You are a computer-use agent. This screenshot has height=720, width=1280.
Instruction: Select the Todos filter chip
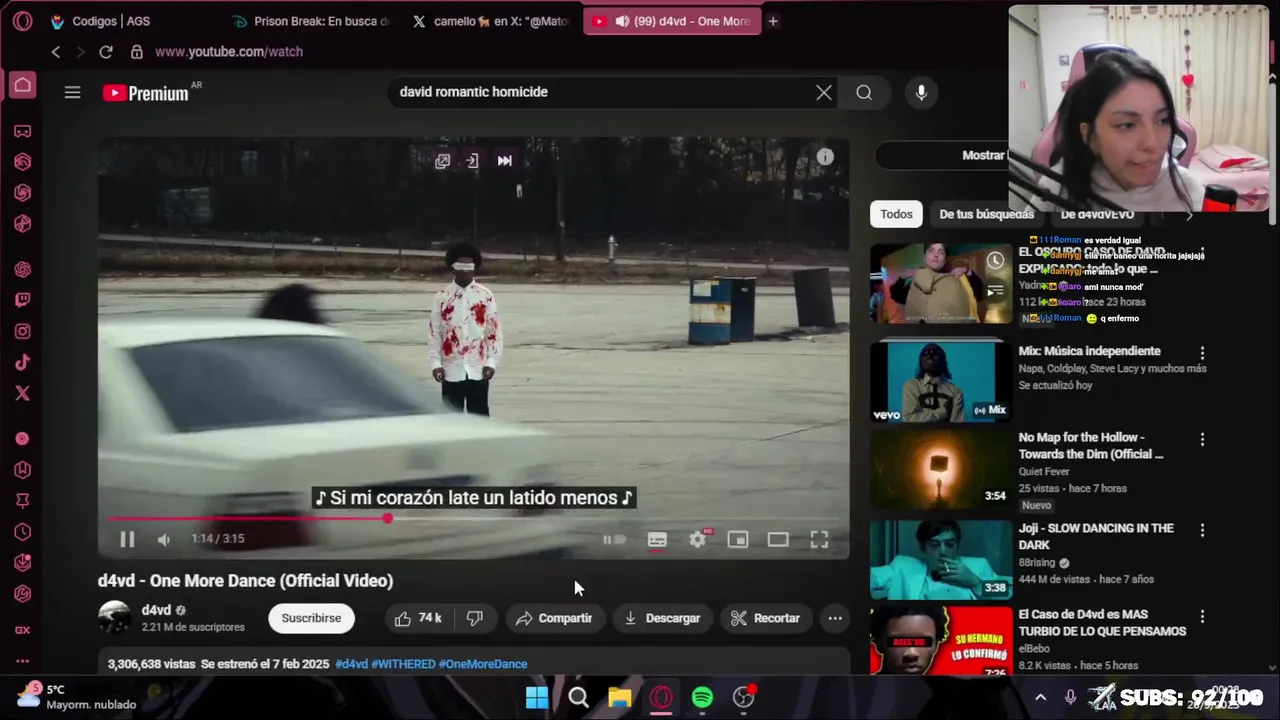896,214
